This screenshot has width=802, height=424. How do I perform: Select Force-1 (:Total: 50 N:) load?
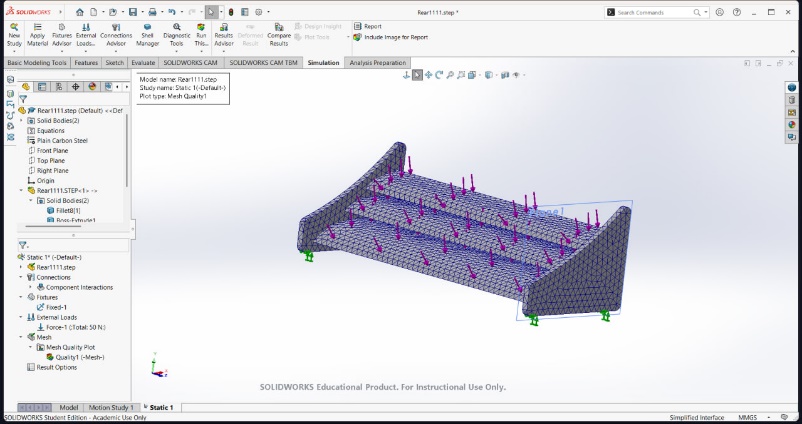pyautogui.click(x=71, y=327)
